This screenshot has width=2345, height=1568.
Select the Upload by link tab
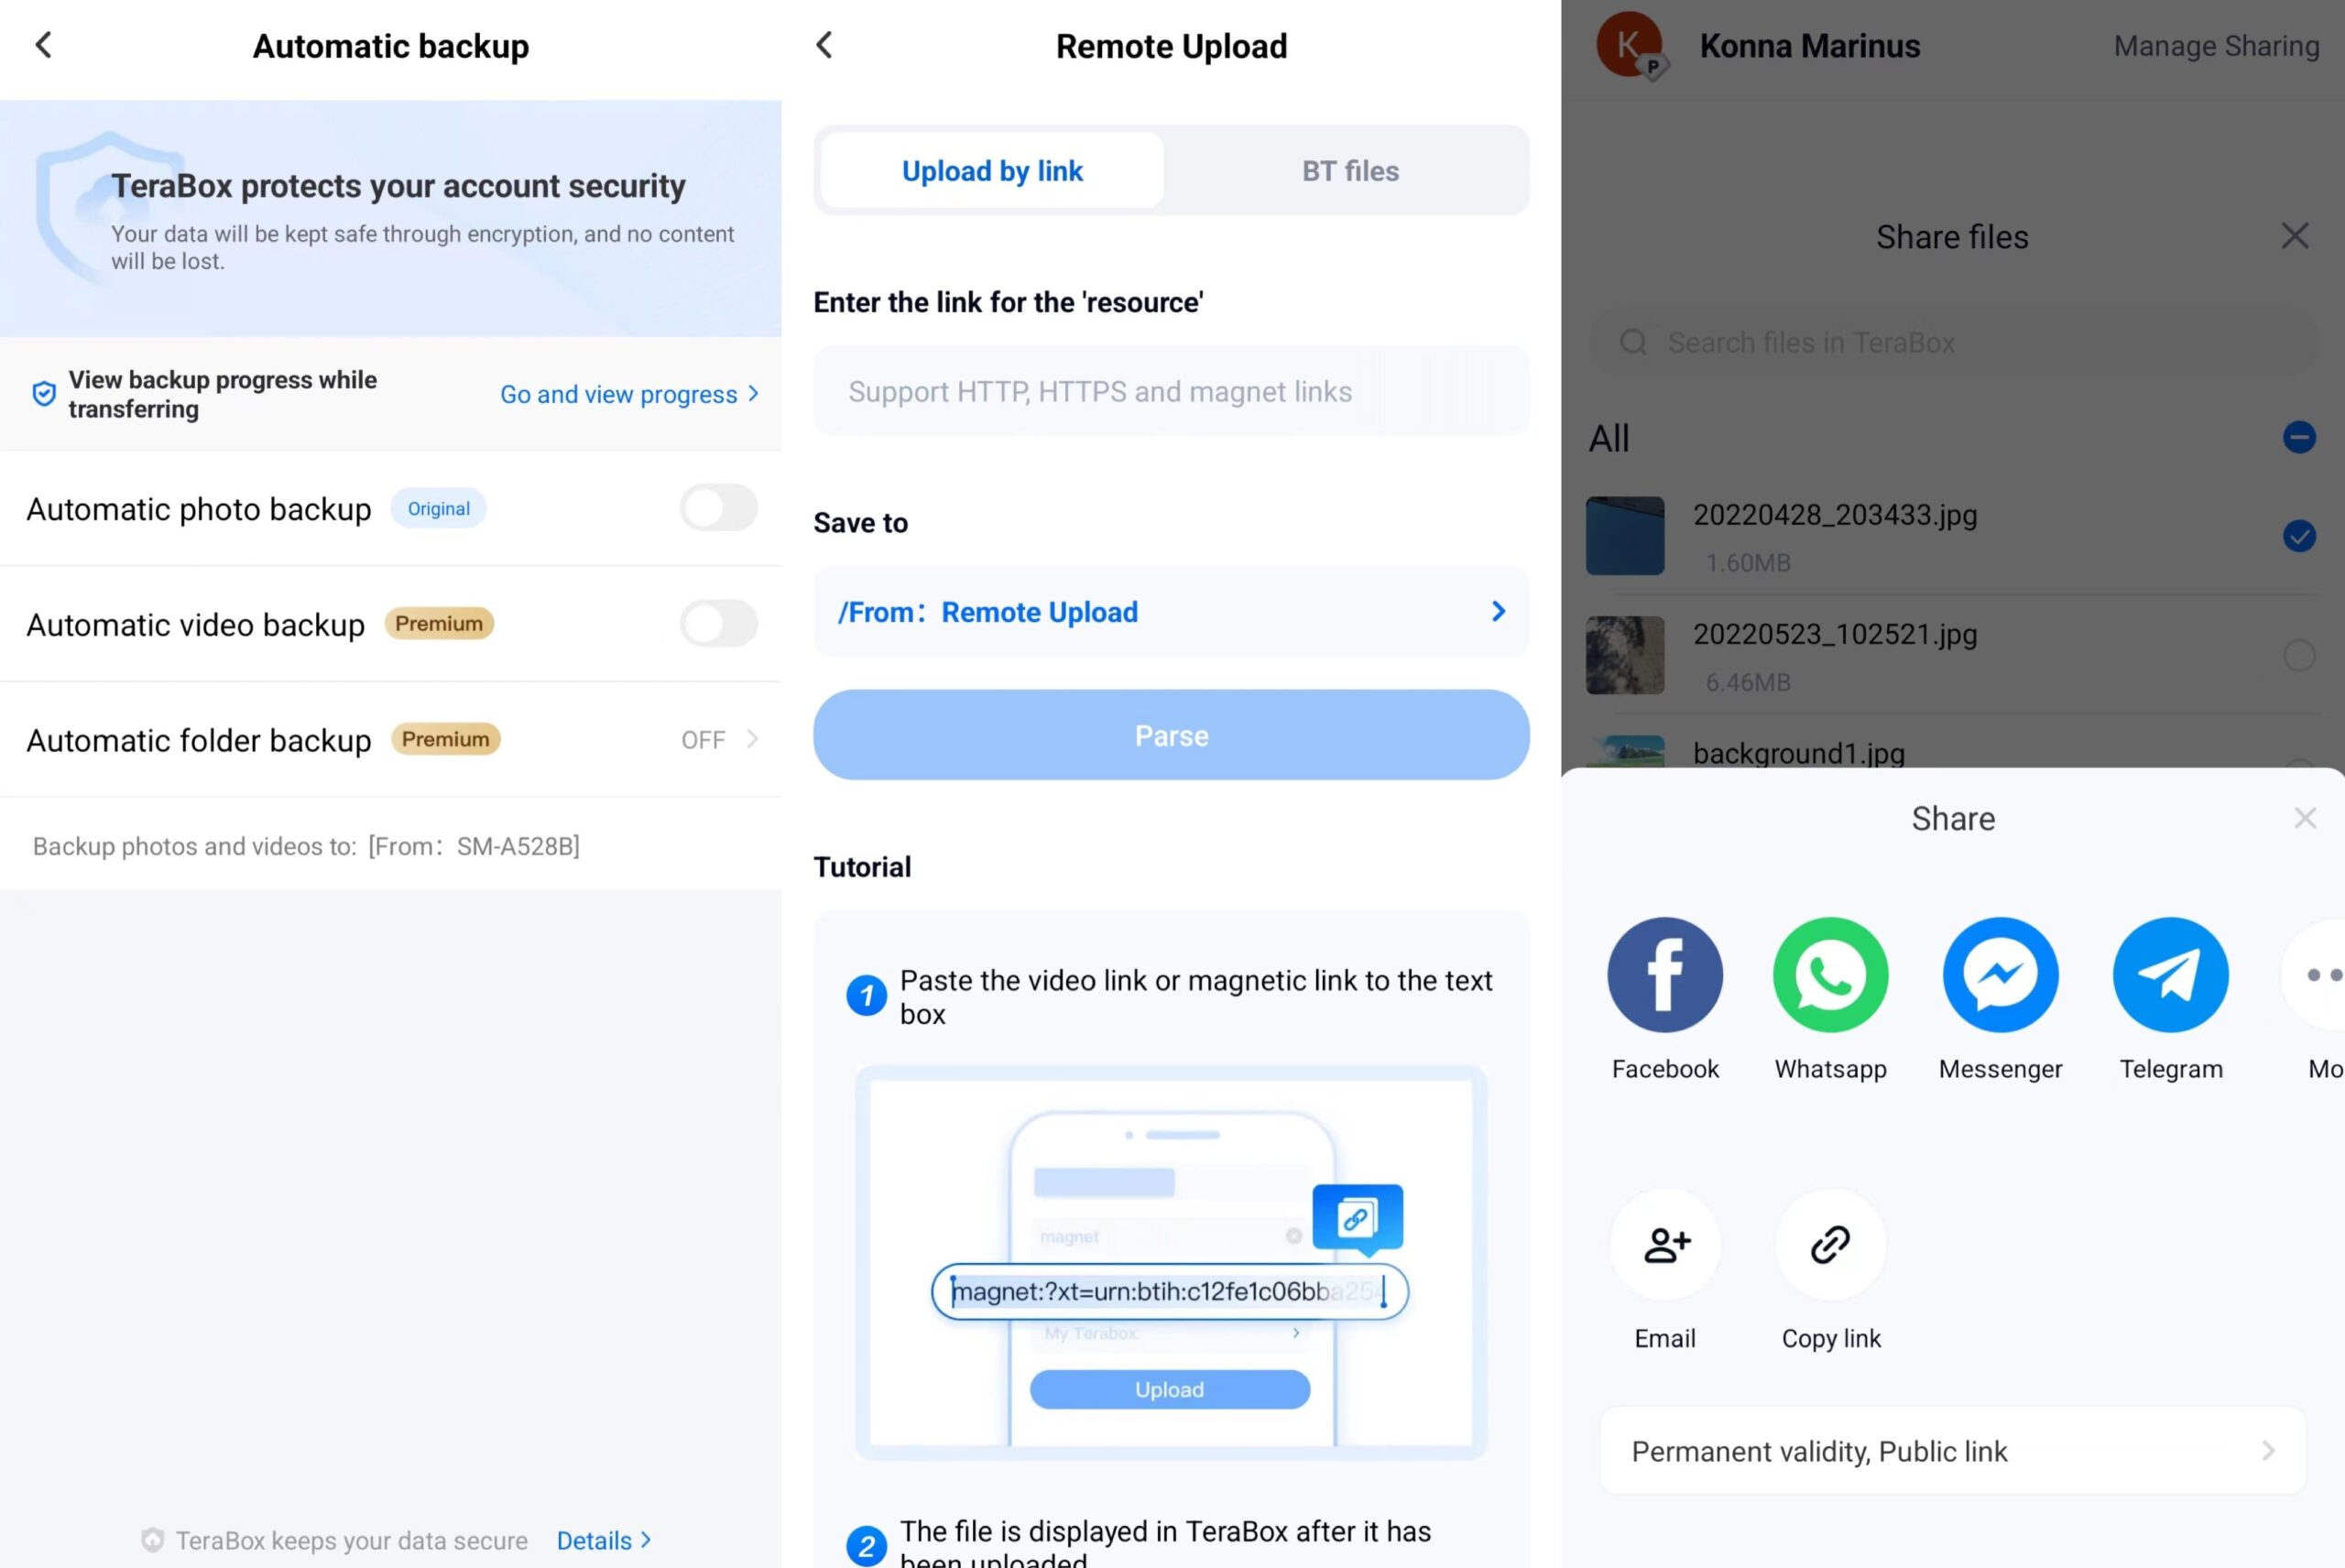coord(992,169)
